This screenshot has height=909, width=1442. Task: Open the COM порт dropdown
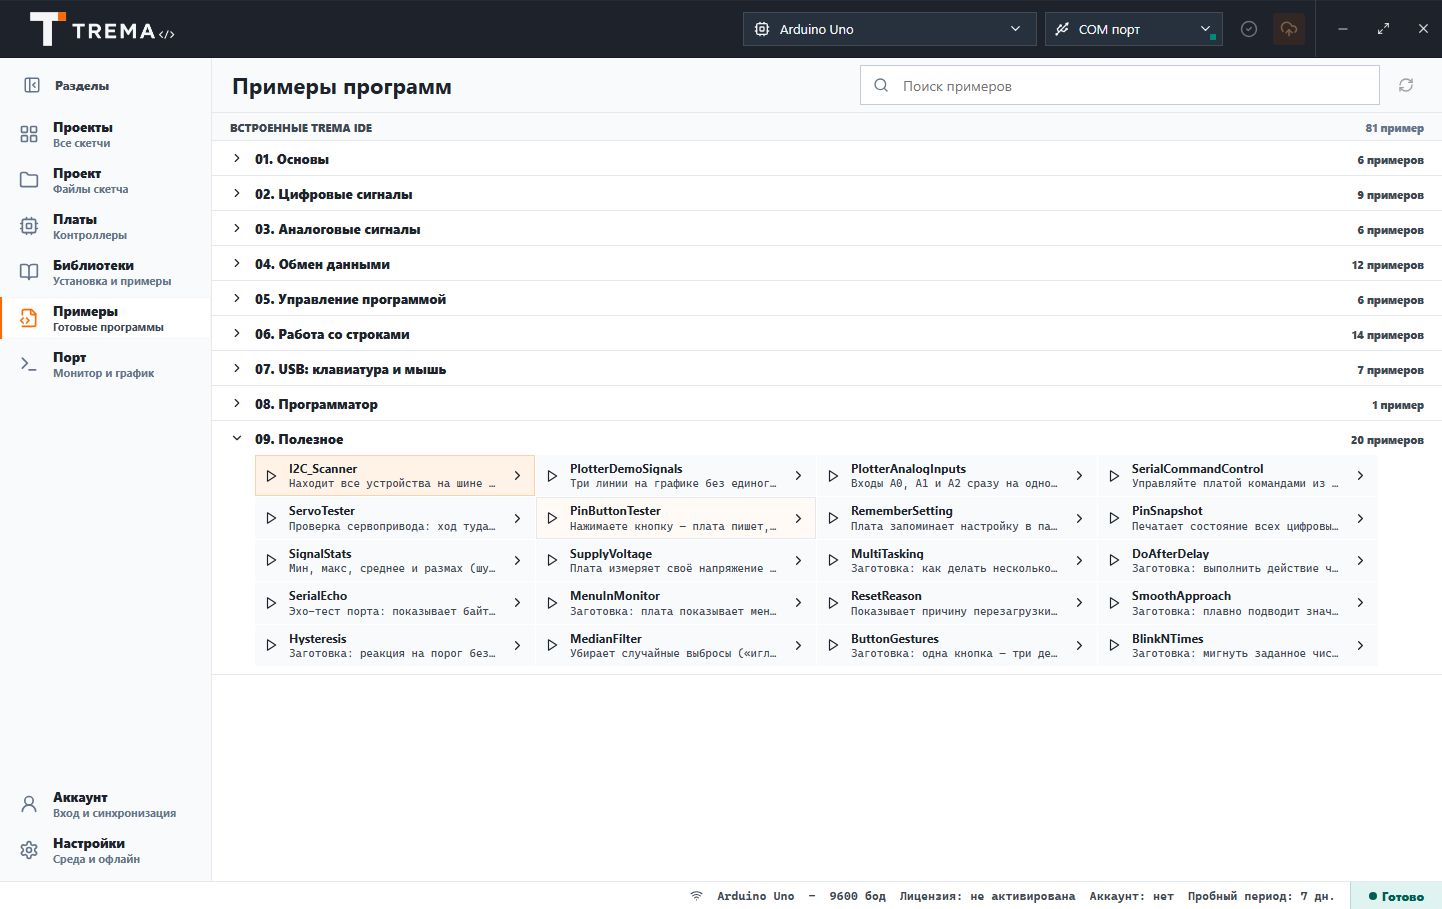point(1133,29)
